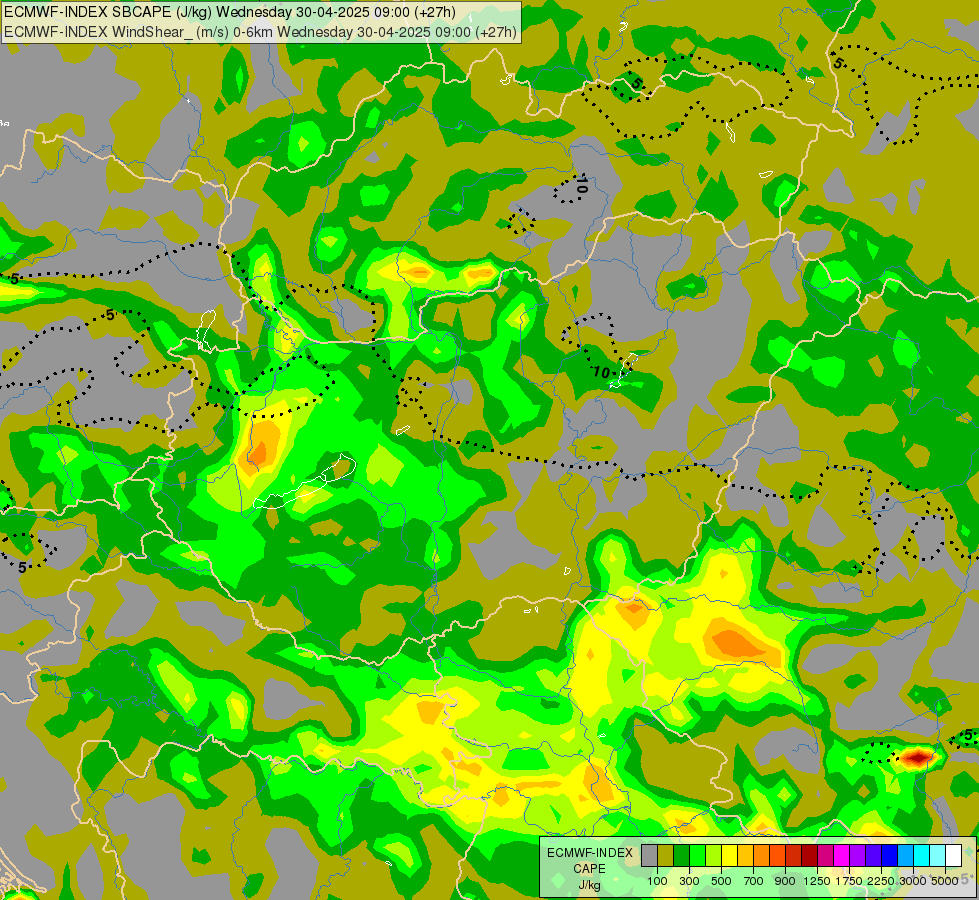This screenshot has height=900, width=979.
Task: Click the dark red swatch before the 1250 mark
Action: [809, 855]
